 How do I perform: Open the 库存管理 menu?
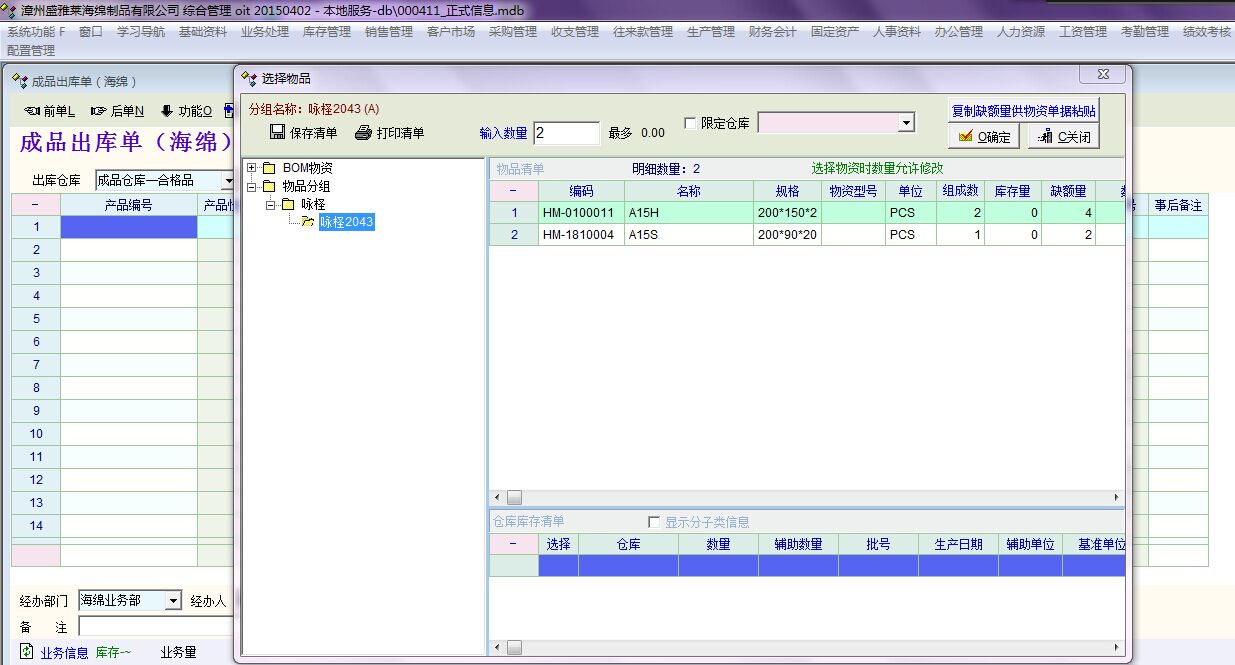pos(327,32)
